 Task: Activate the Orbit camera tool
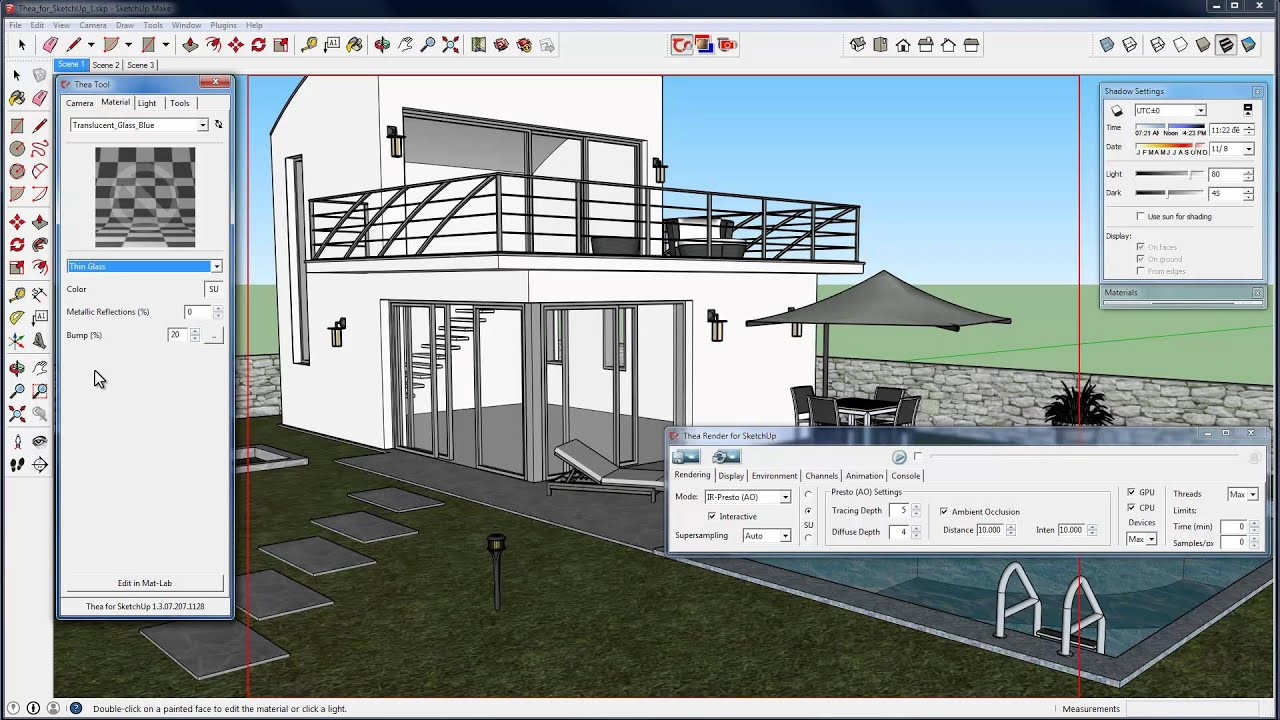coord(382,45)
